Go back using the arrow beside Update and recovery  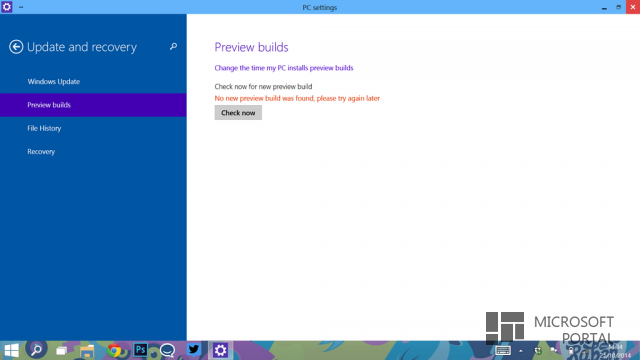pos(16,47)
